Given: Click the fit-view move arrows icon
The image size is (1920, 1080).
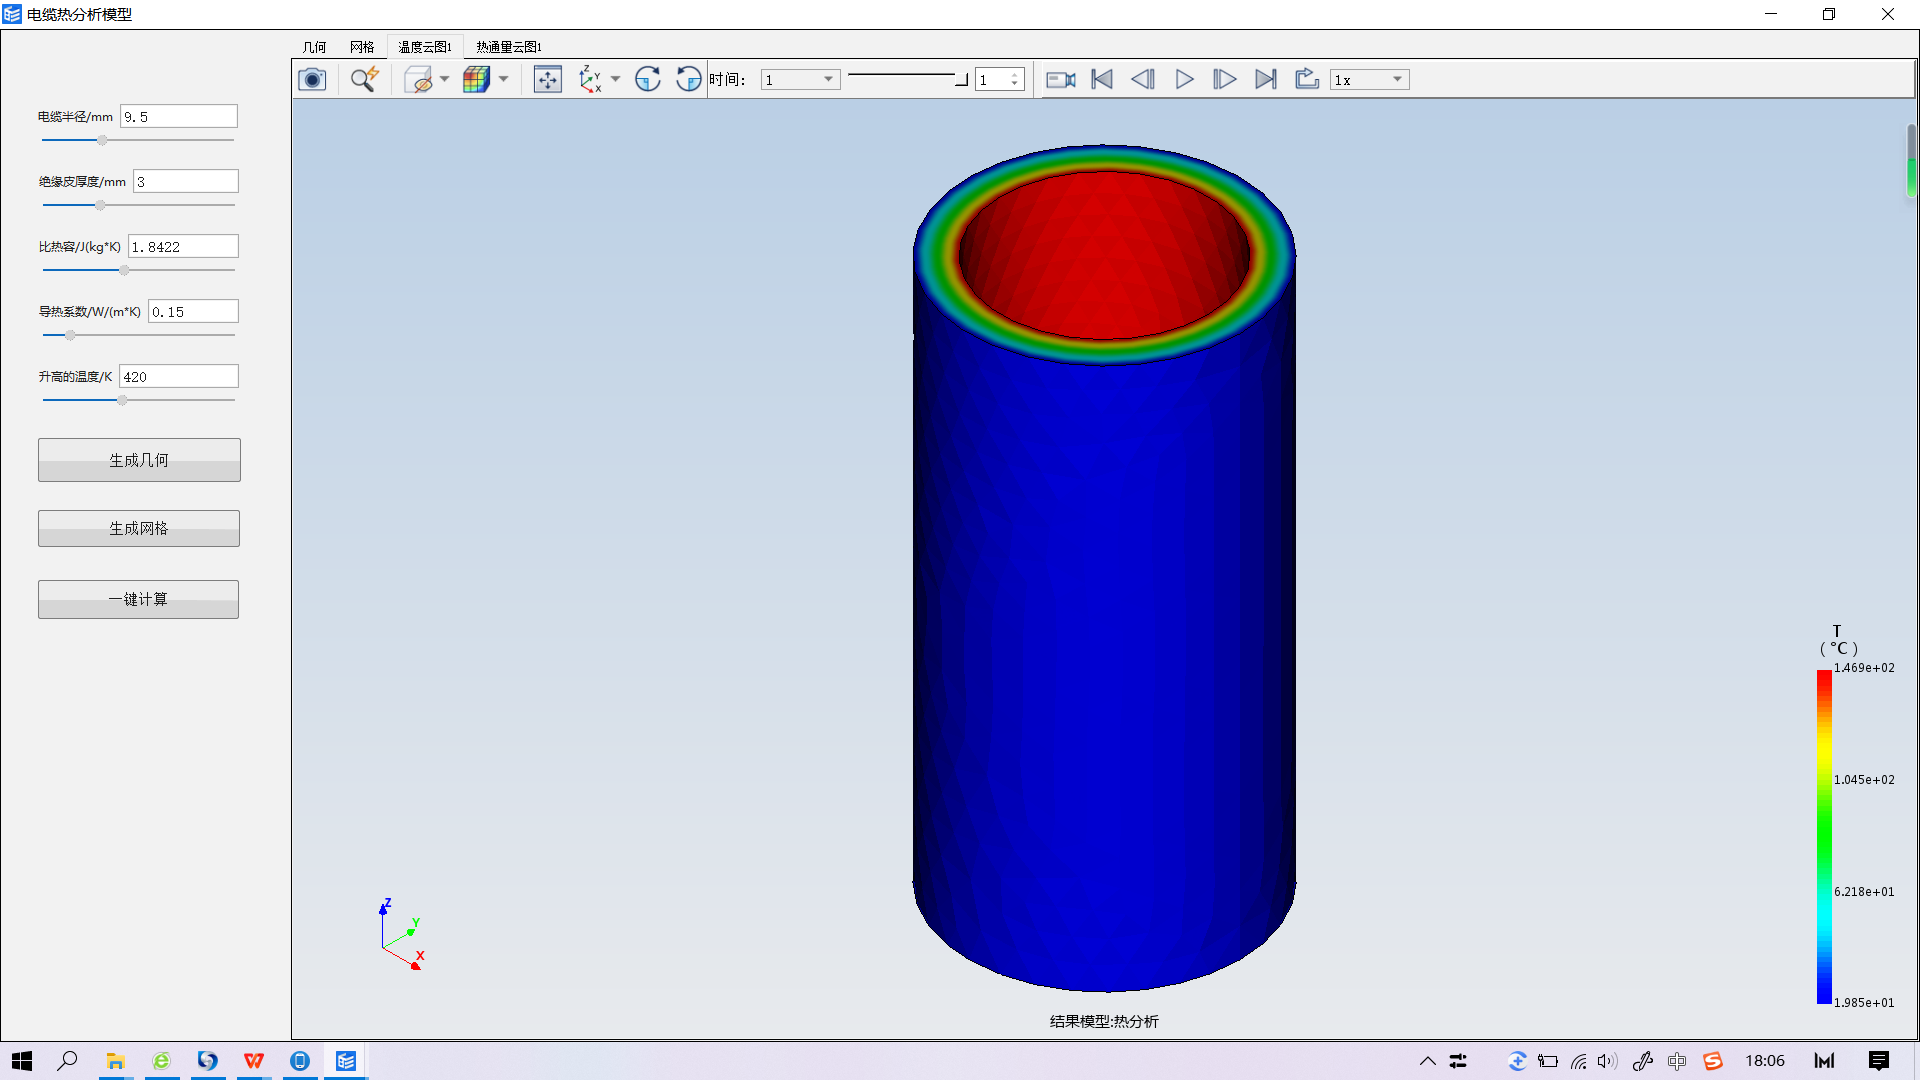Looking at the screenshot, I should click(x=548, y=79).
